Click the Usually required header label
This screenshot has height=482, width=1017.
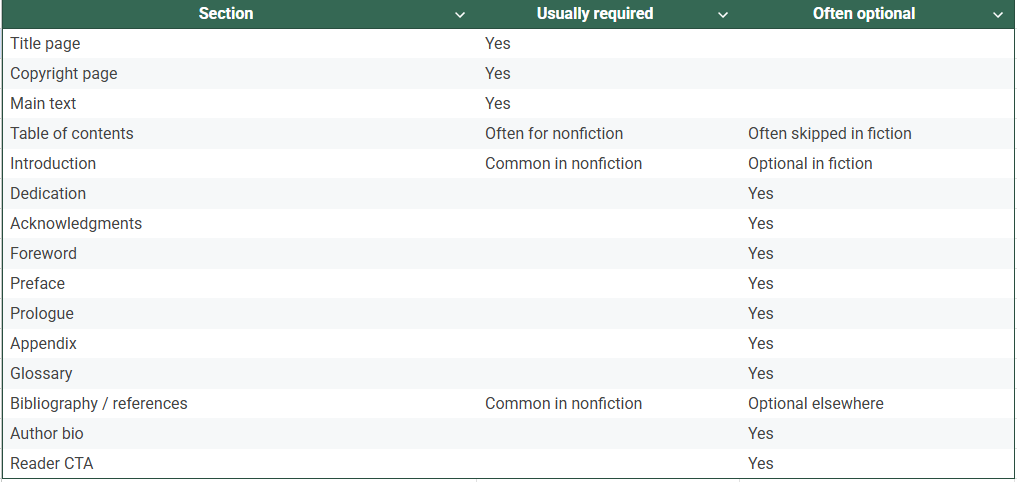[594, 14]
